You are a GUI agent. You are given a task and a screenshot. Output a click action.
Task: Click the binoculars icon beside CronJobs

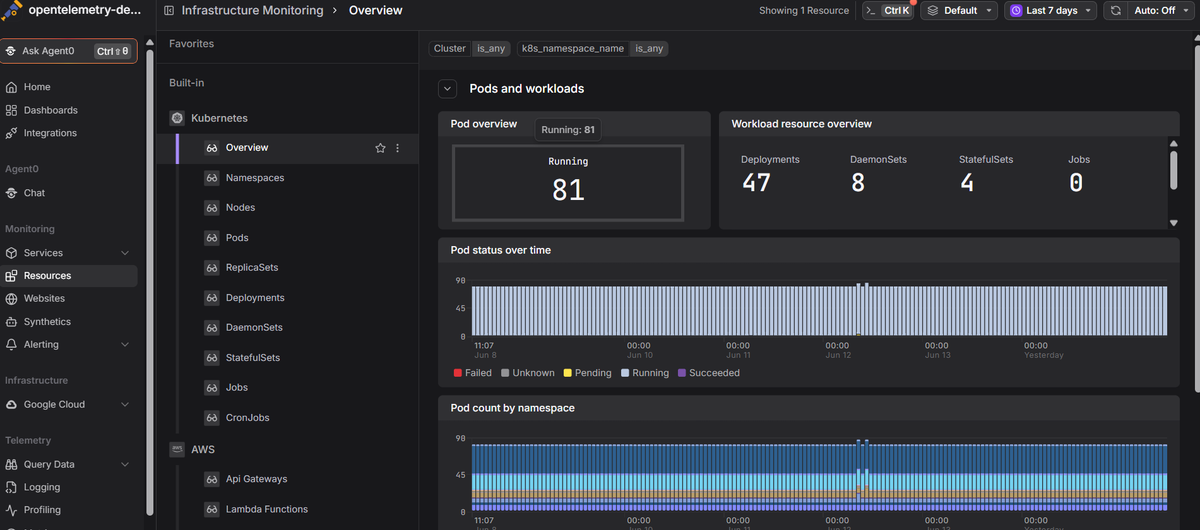pos(212,418)
